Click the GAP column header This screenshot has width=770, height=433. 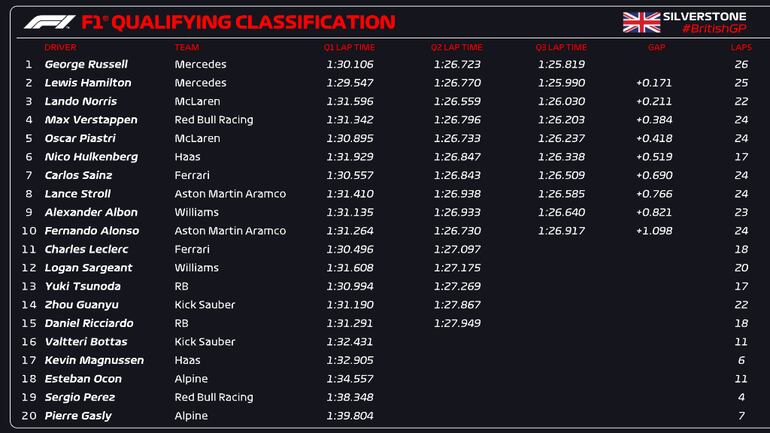click(656, 47)
